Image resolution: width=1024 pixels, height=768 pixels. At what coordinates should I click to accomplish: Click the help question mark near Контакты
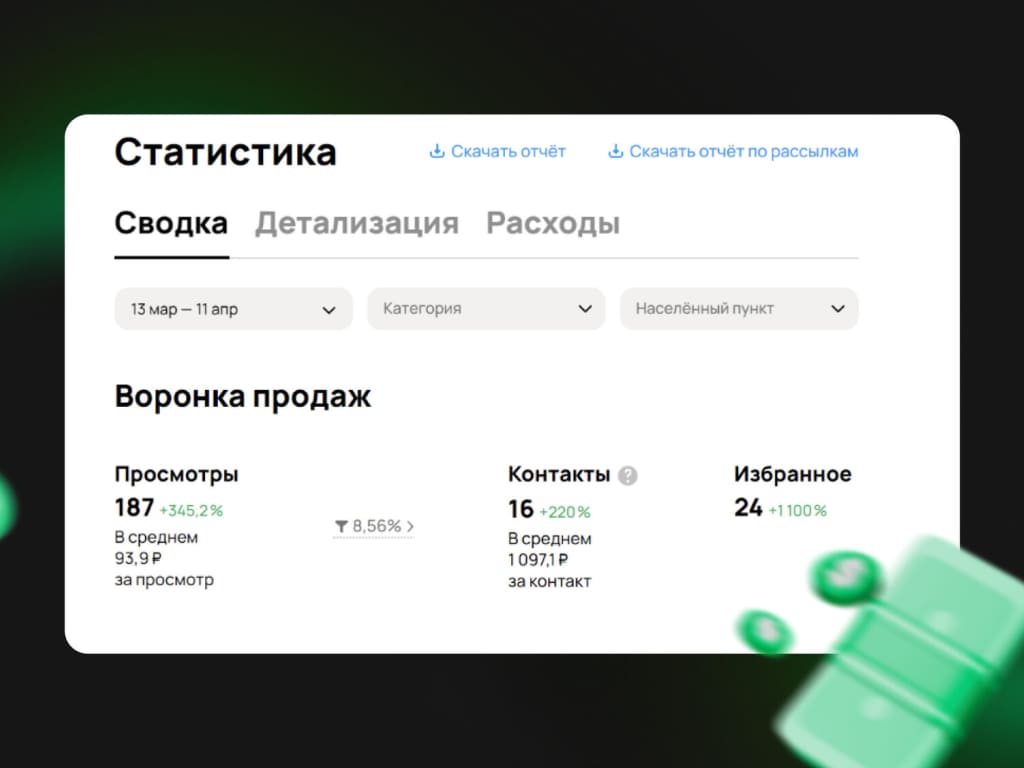pos(628,475)
